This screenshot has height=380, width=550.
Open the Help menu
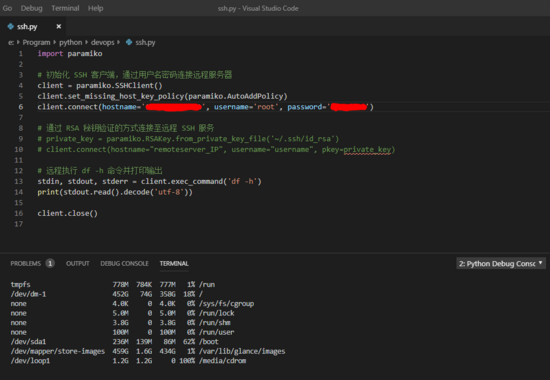[x=95, y=8]
